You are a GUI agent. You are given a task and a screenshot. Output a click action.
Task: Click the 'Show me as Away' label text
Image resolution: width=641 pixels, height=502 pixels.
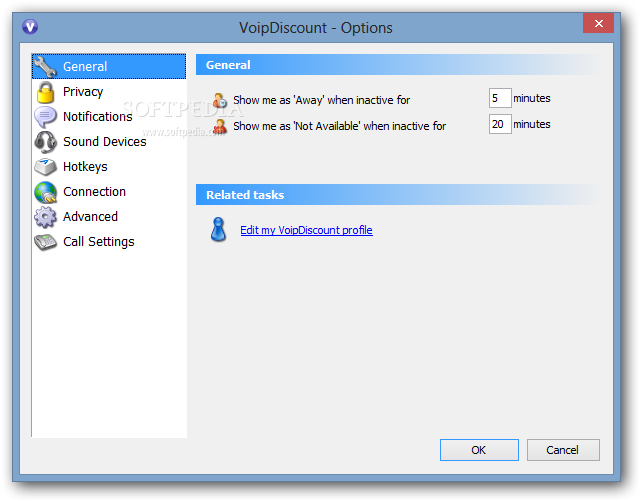tap(321, 100)
